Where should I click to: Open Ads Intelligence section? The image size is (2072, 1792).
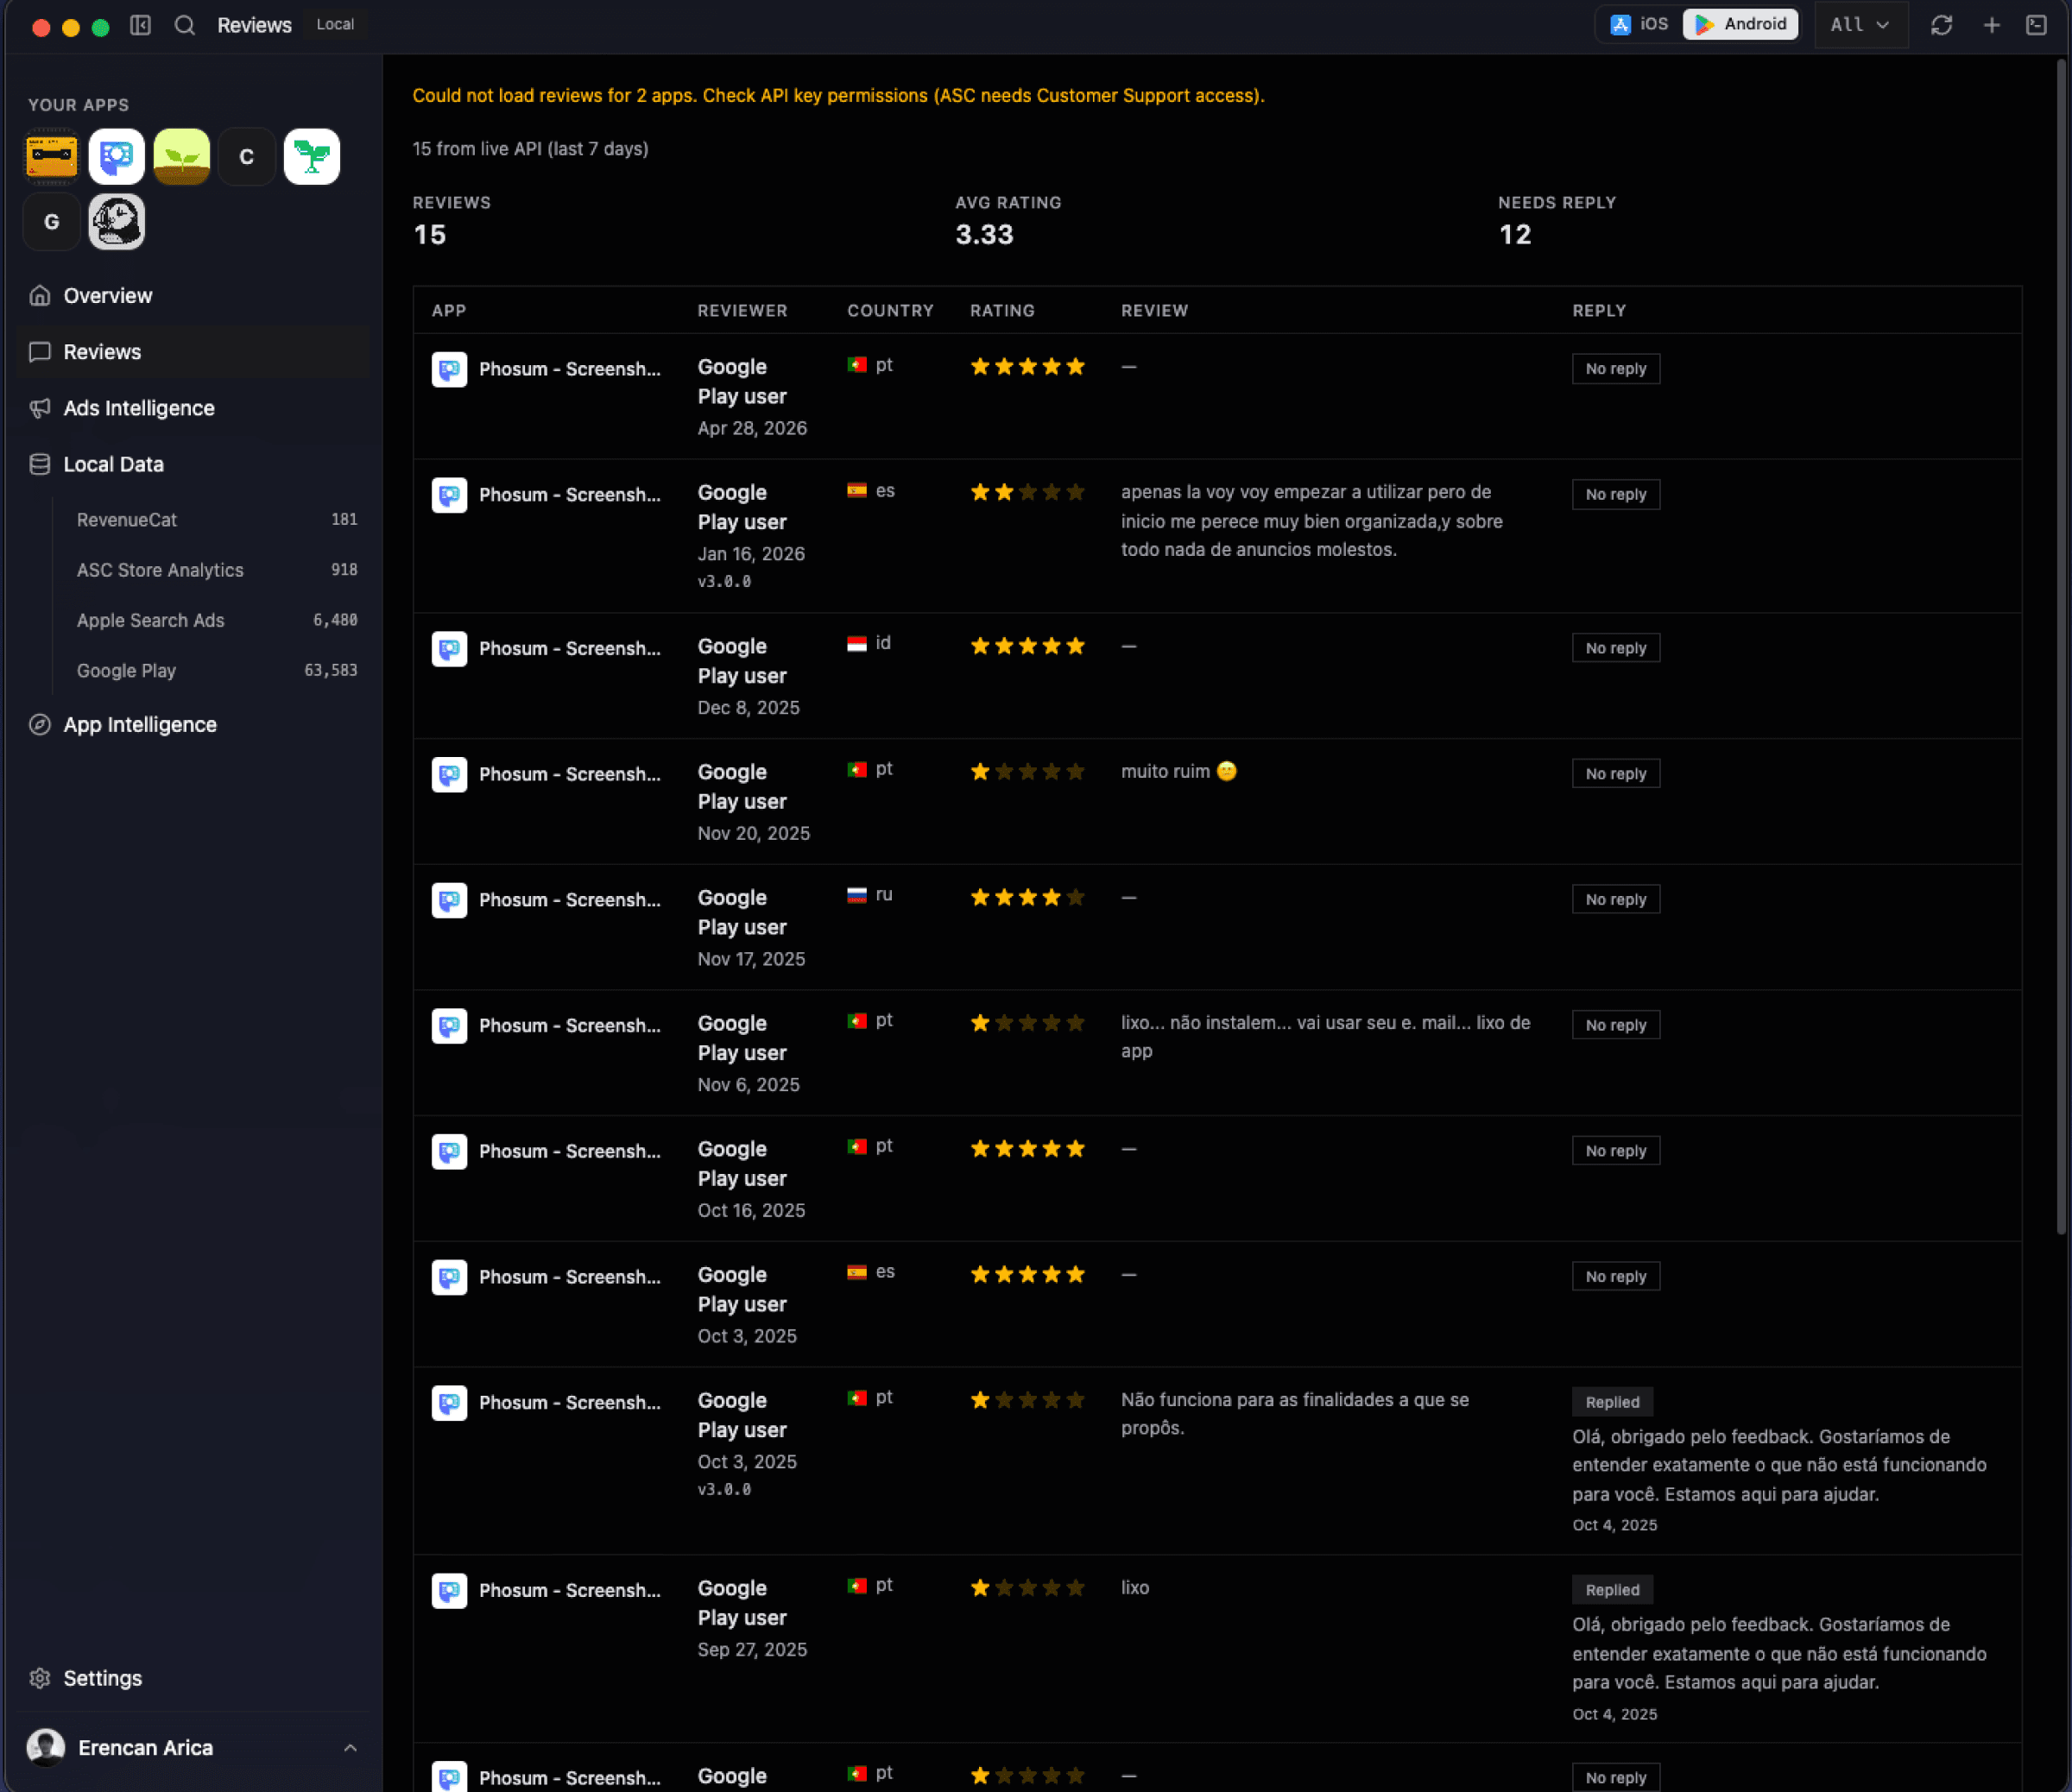(x=193, y=408)
